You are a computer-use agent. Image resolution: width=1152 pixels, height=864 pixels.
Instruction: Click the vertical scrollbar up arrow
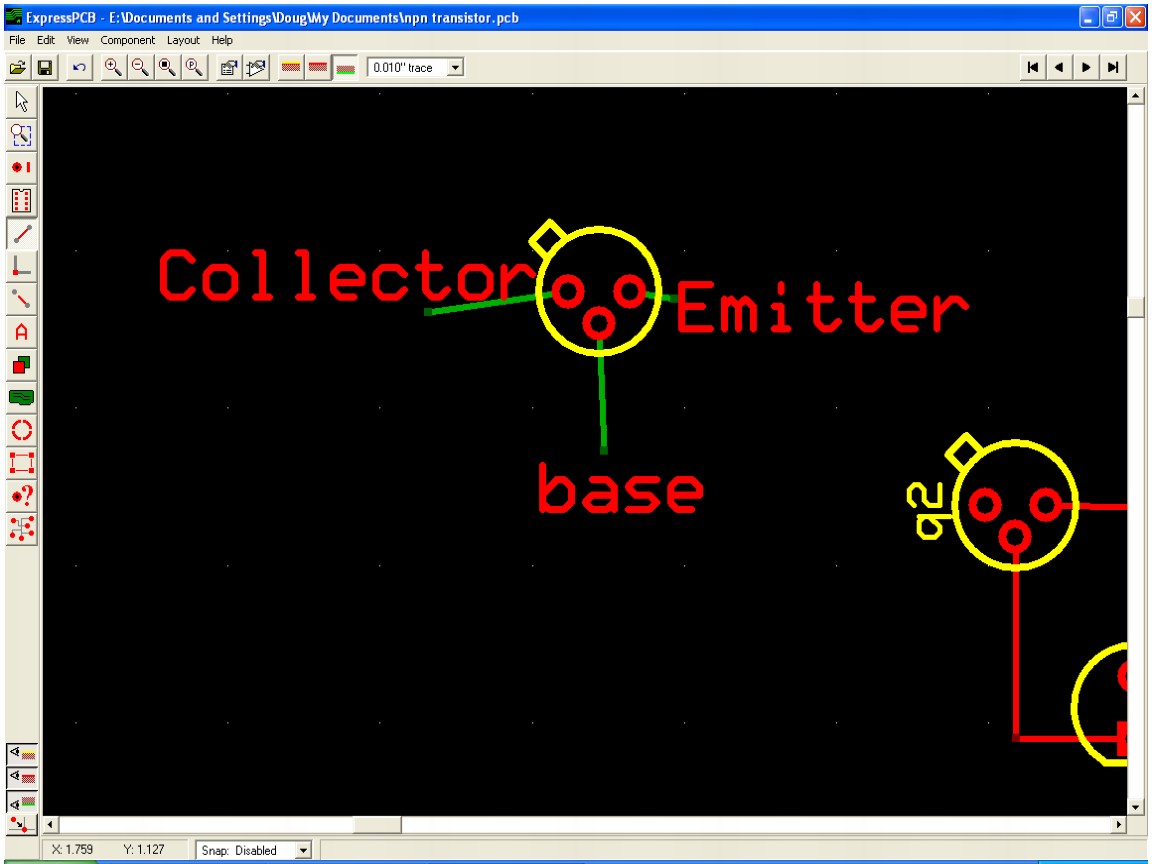[1136, 96]
